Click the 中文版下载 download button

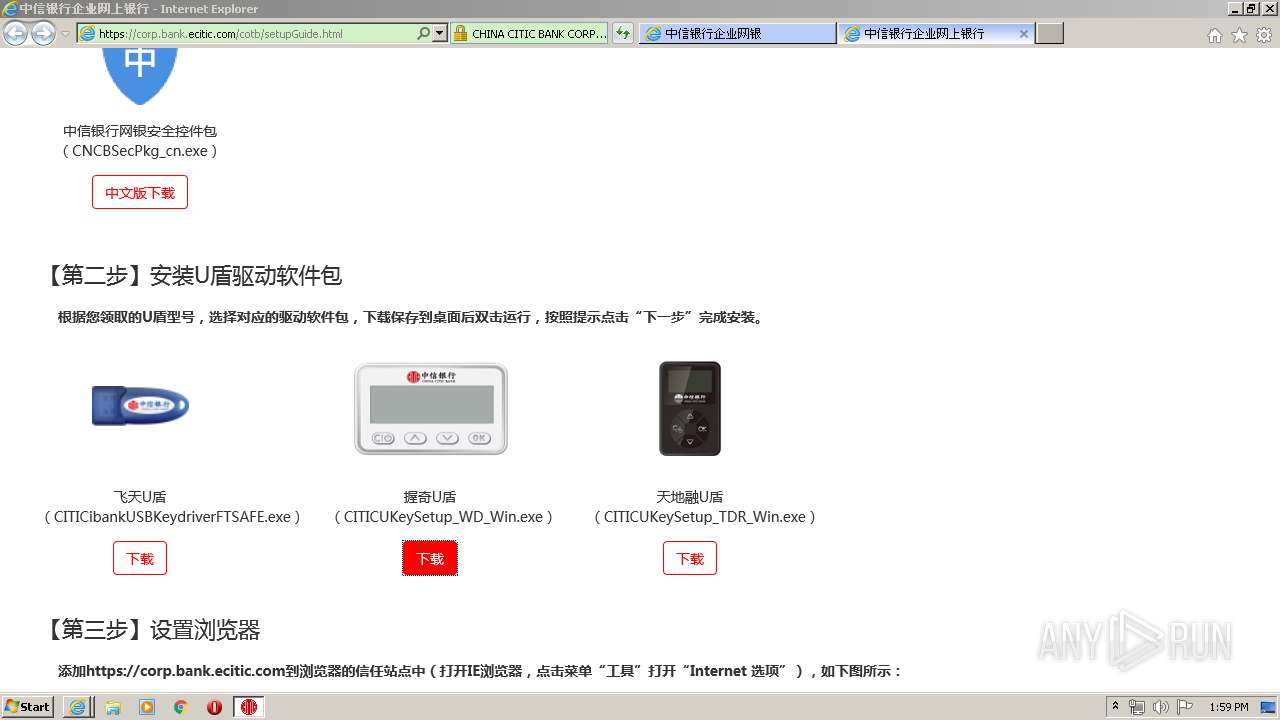click(x=140, y=193)
